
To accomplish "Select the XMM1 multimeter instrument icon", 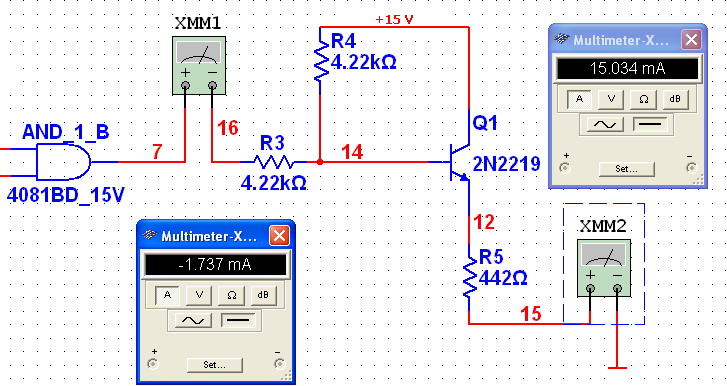I will 199,66.
